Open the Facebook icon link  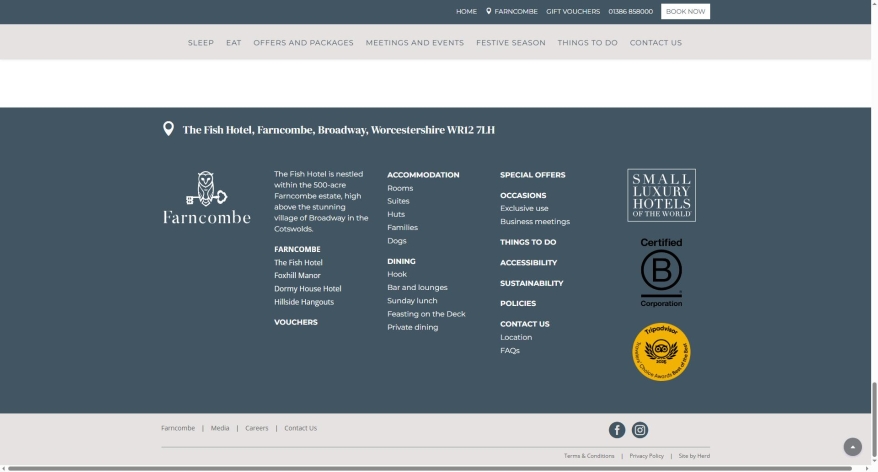[x=617, y=430]
